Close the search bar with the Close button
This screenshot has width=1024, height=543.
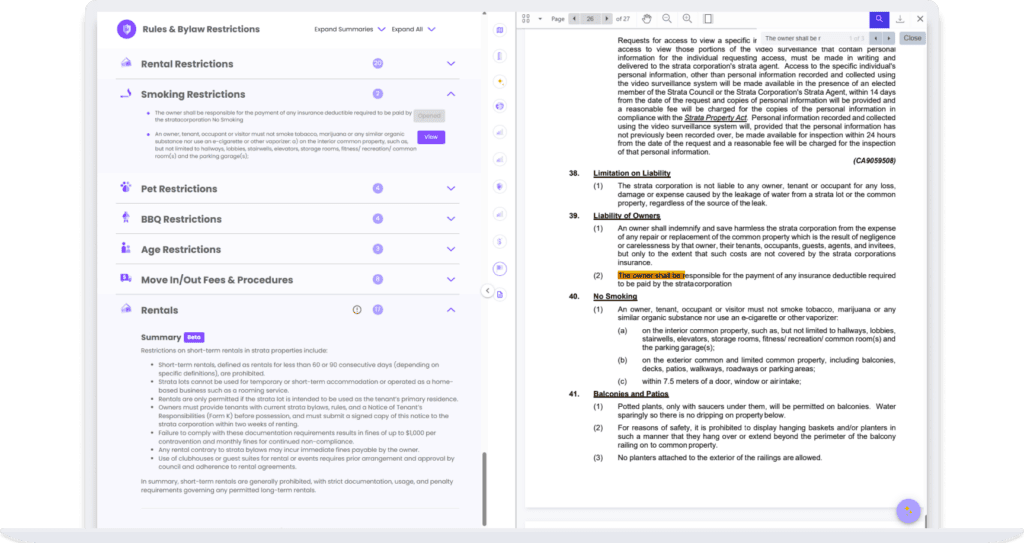click(x=912, y=38)
